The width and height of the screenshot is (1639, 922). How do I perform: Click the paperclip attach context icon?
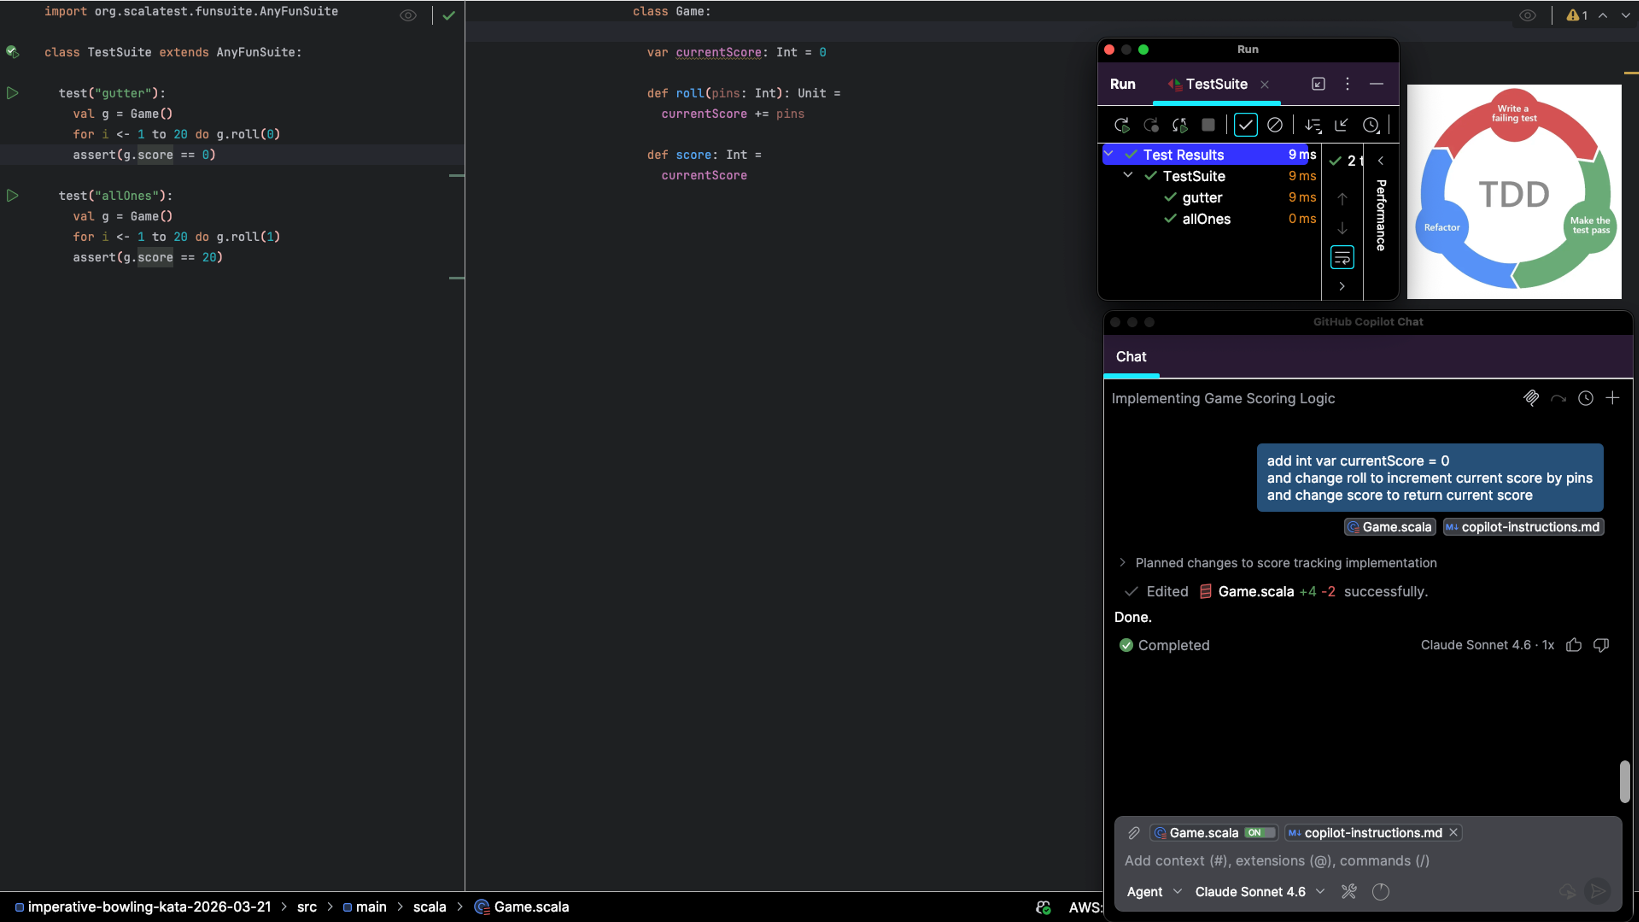1134,833
